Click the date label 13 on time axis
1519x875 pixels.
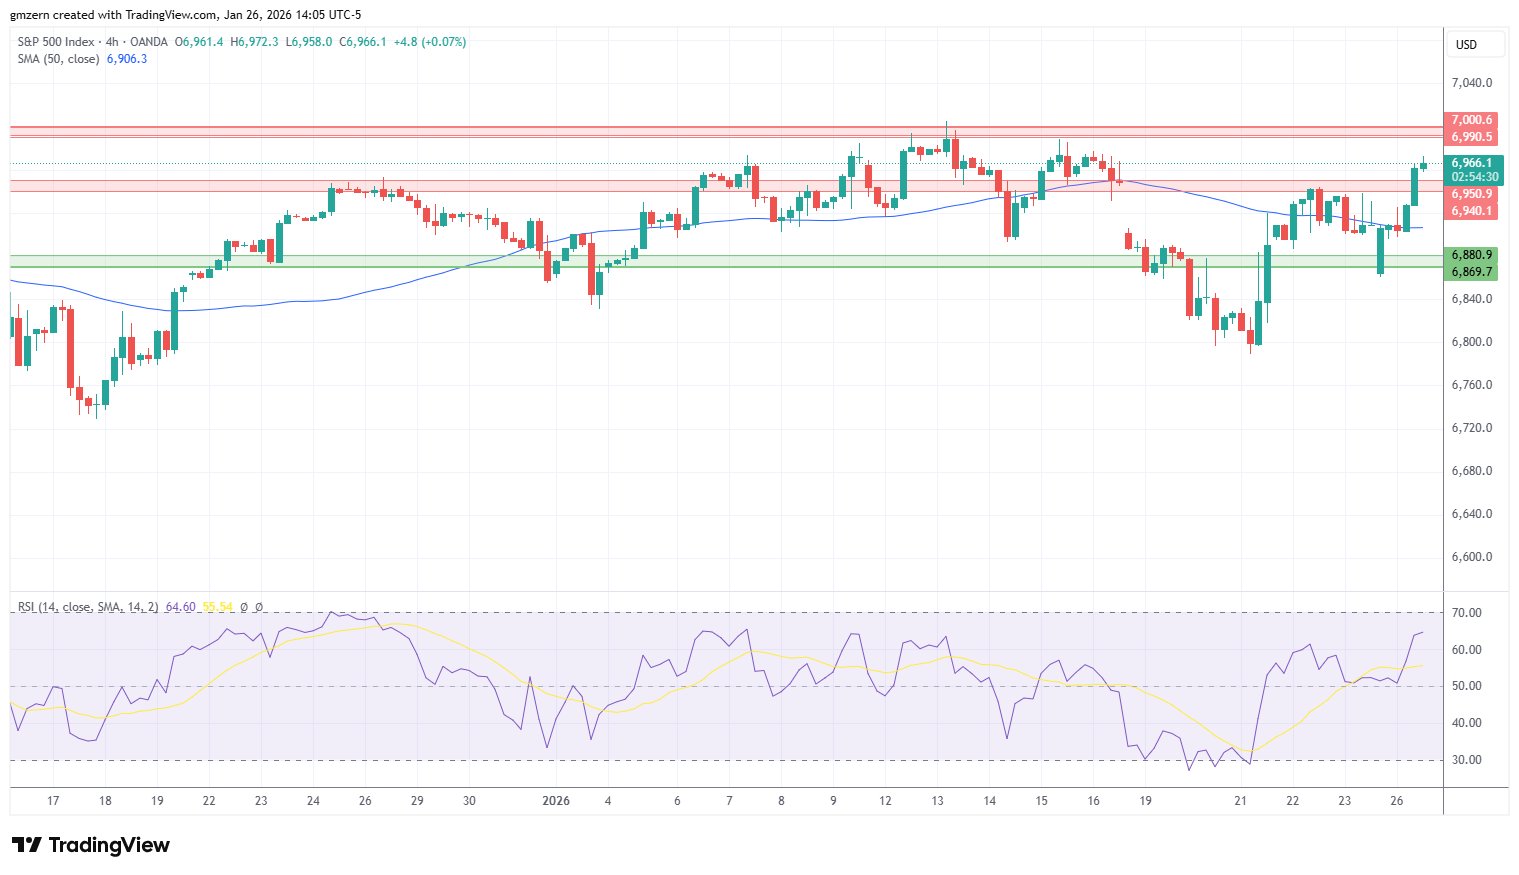[937, 801]
